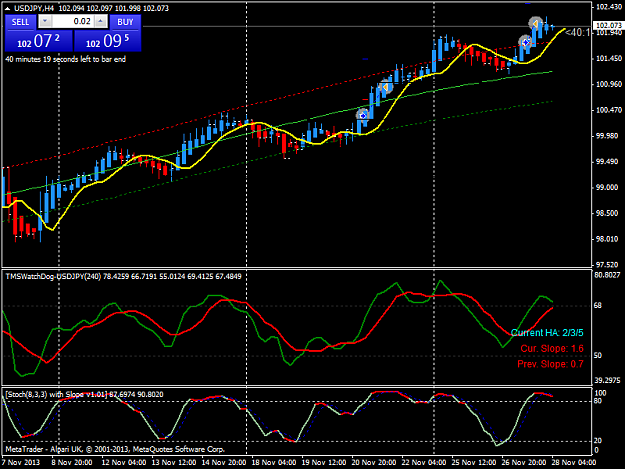Screen dimensions: 625x469
Task: Click the 80.8027 indicator scale value
Action: (607, 275)
